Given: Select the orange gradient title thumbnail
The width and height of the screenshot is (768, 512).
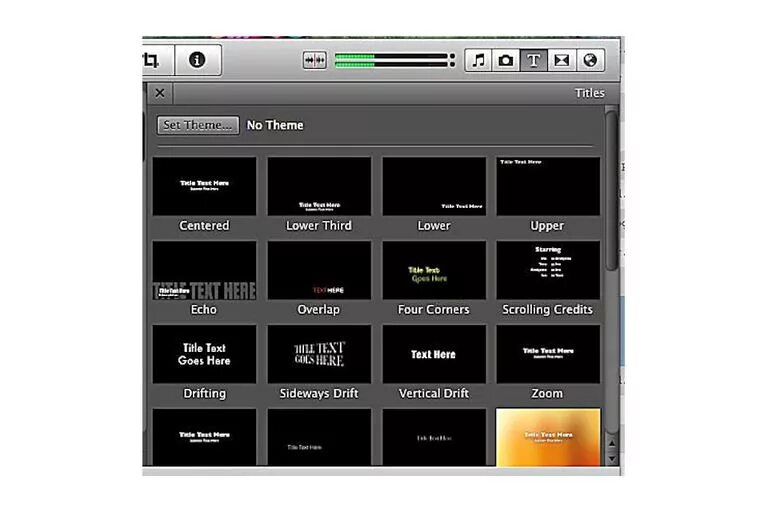Looking at the screenshot, I should [x=548, y=437].
